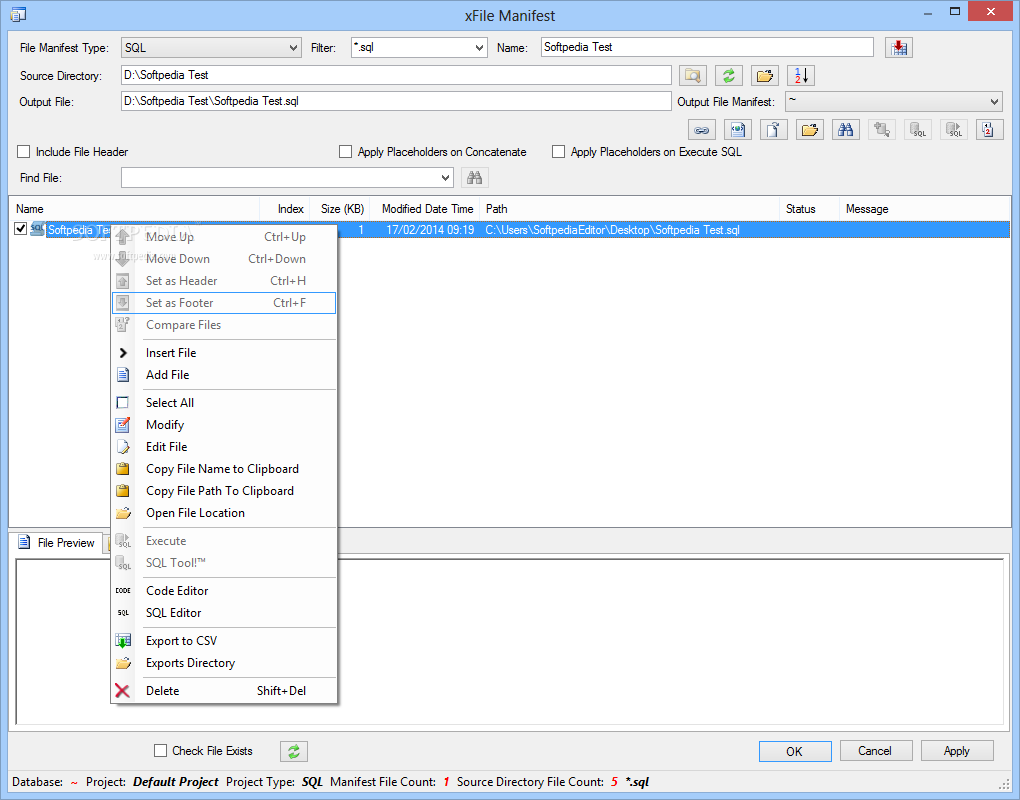This screenshot has height=800, width=1020.
Task: Click the binoculars icon in lower toolbar
Action: (x=846, y=129)
